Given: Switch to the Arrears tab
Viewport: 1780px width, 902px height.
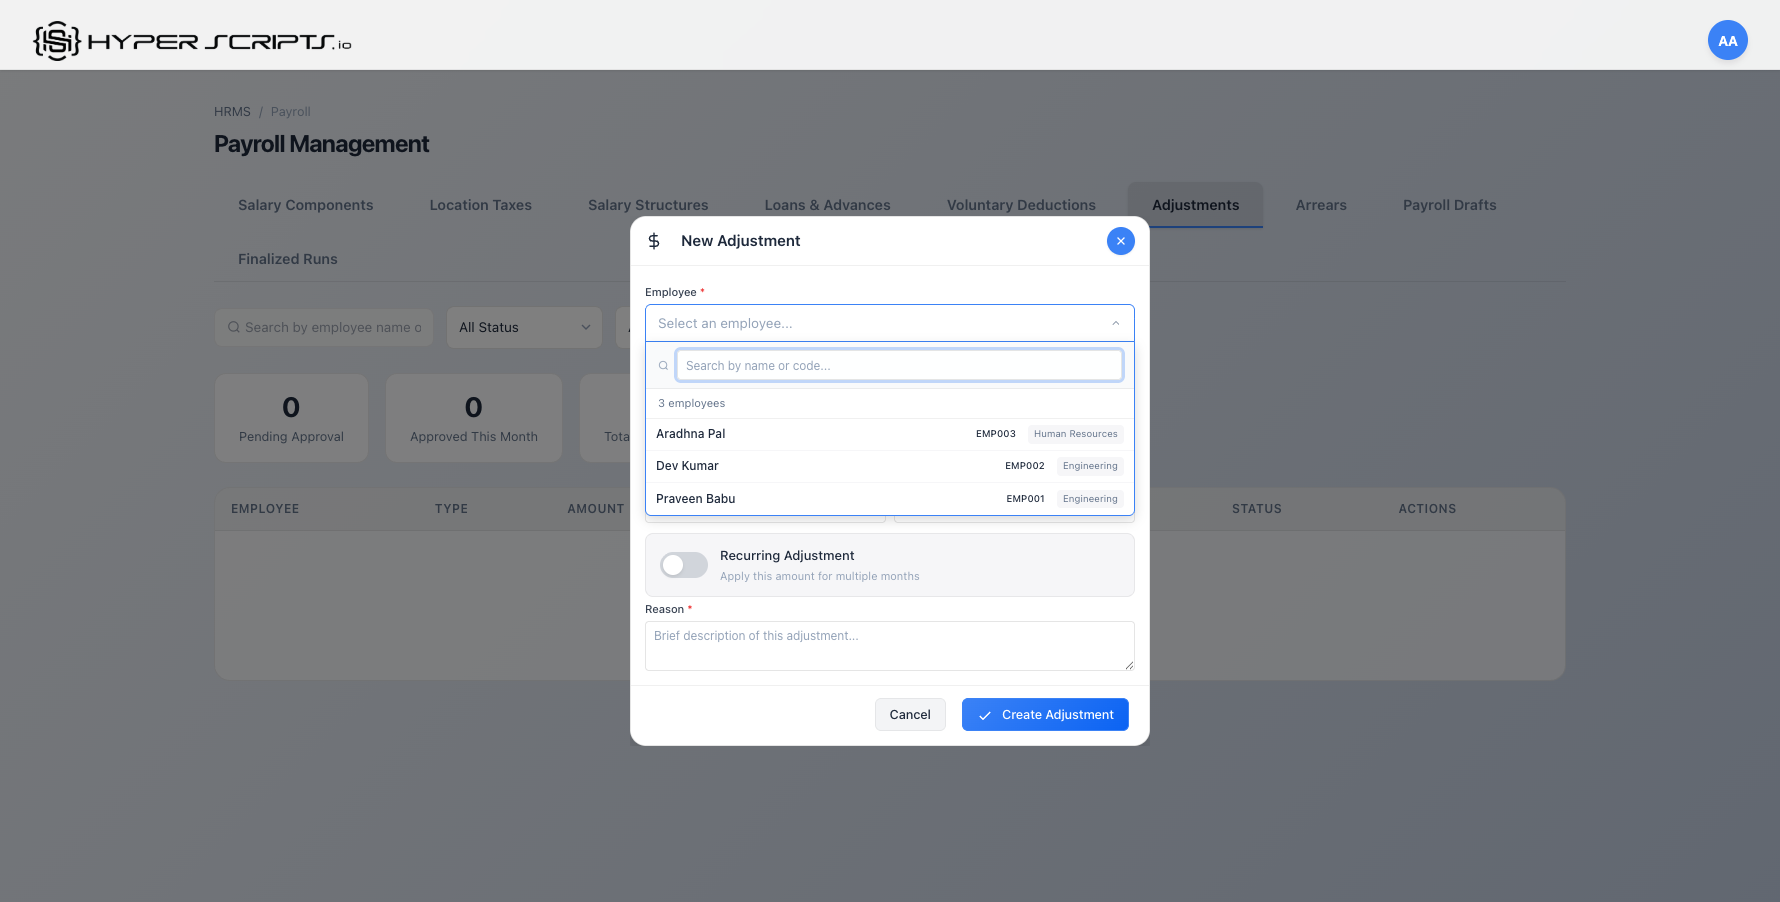Looking at the screenshot, I should pyautogui.click(x=1321, y=205).
